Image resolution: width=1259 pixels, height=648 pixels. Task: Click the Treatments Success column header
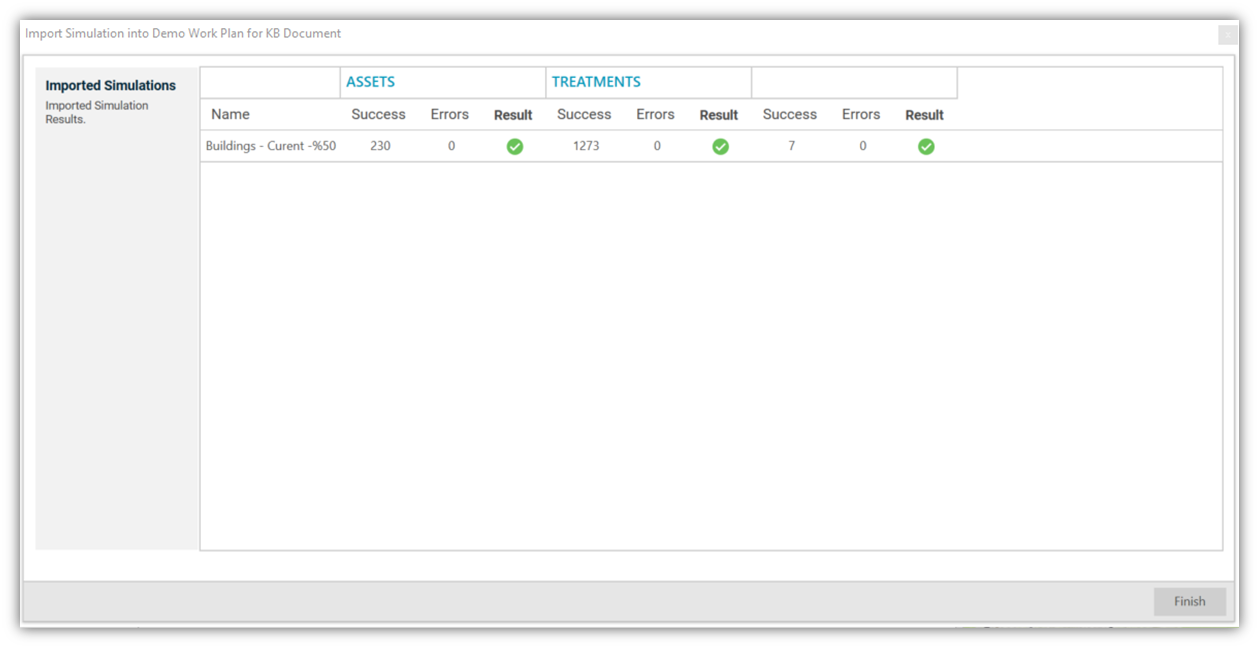point(584,114)
